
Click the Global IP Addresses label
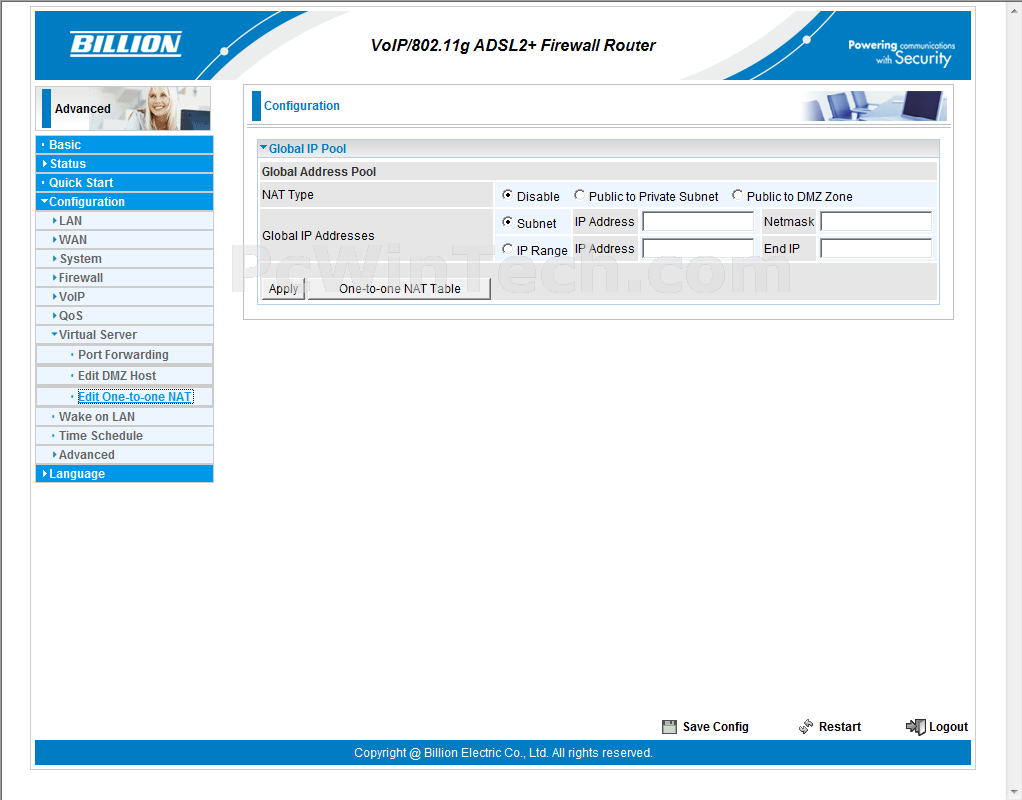click(318, 235)
